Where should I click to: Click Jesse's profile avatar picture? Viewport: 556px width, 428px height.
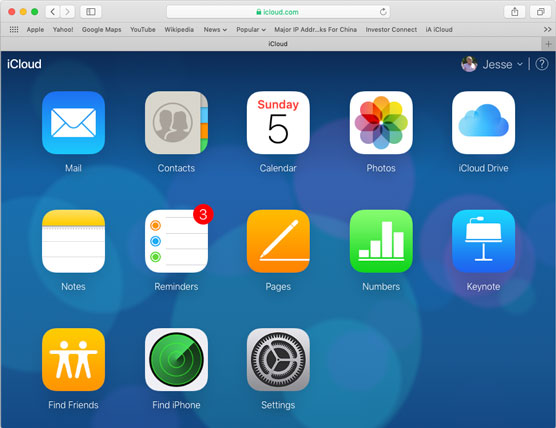tap(469, 64)
